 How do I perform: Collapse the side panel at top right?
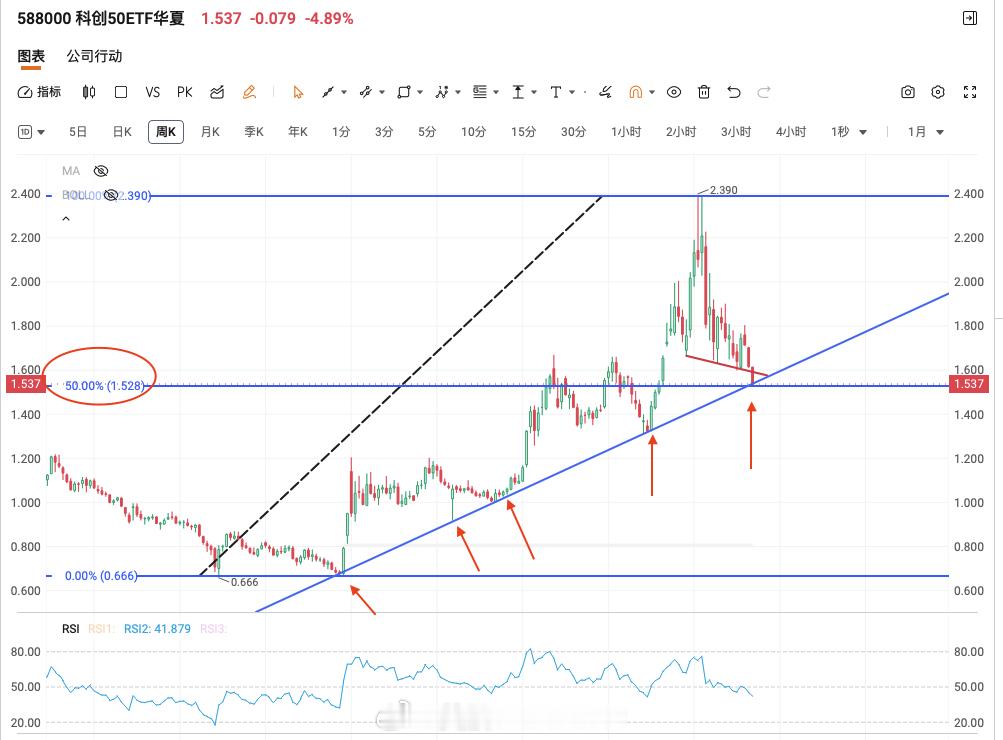pos(970,18)
